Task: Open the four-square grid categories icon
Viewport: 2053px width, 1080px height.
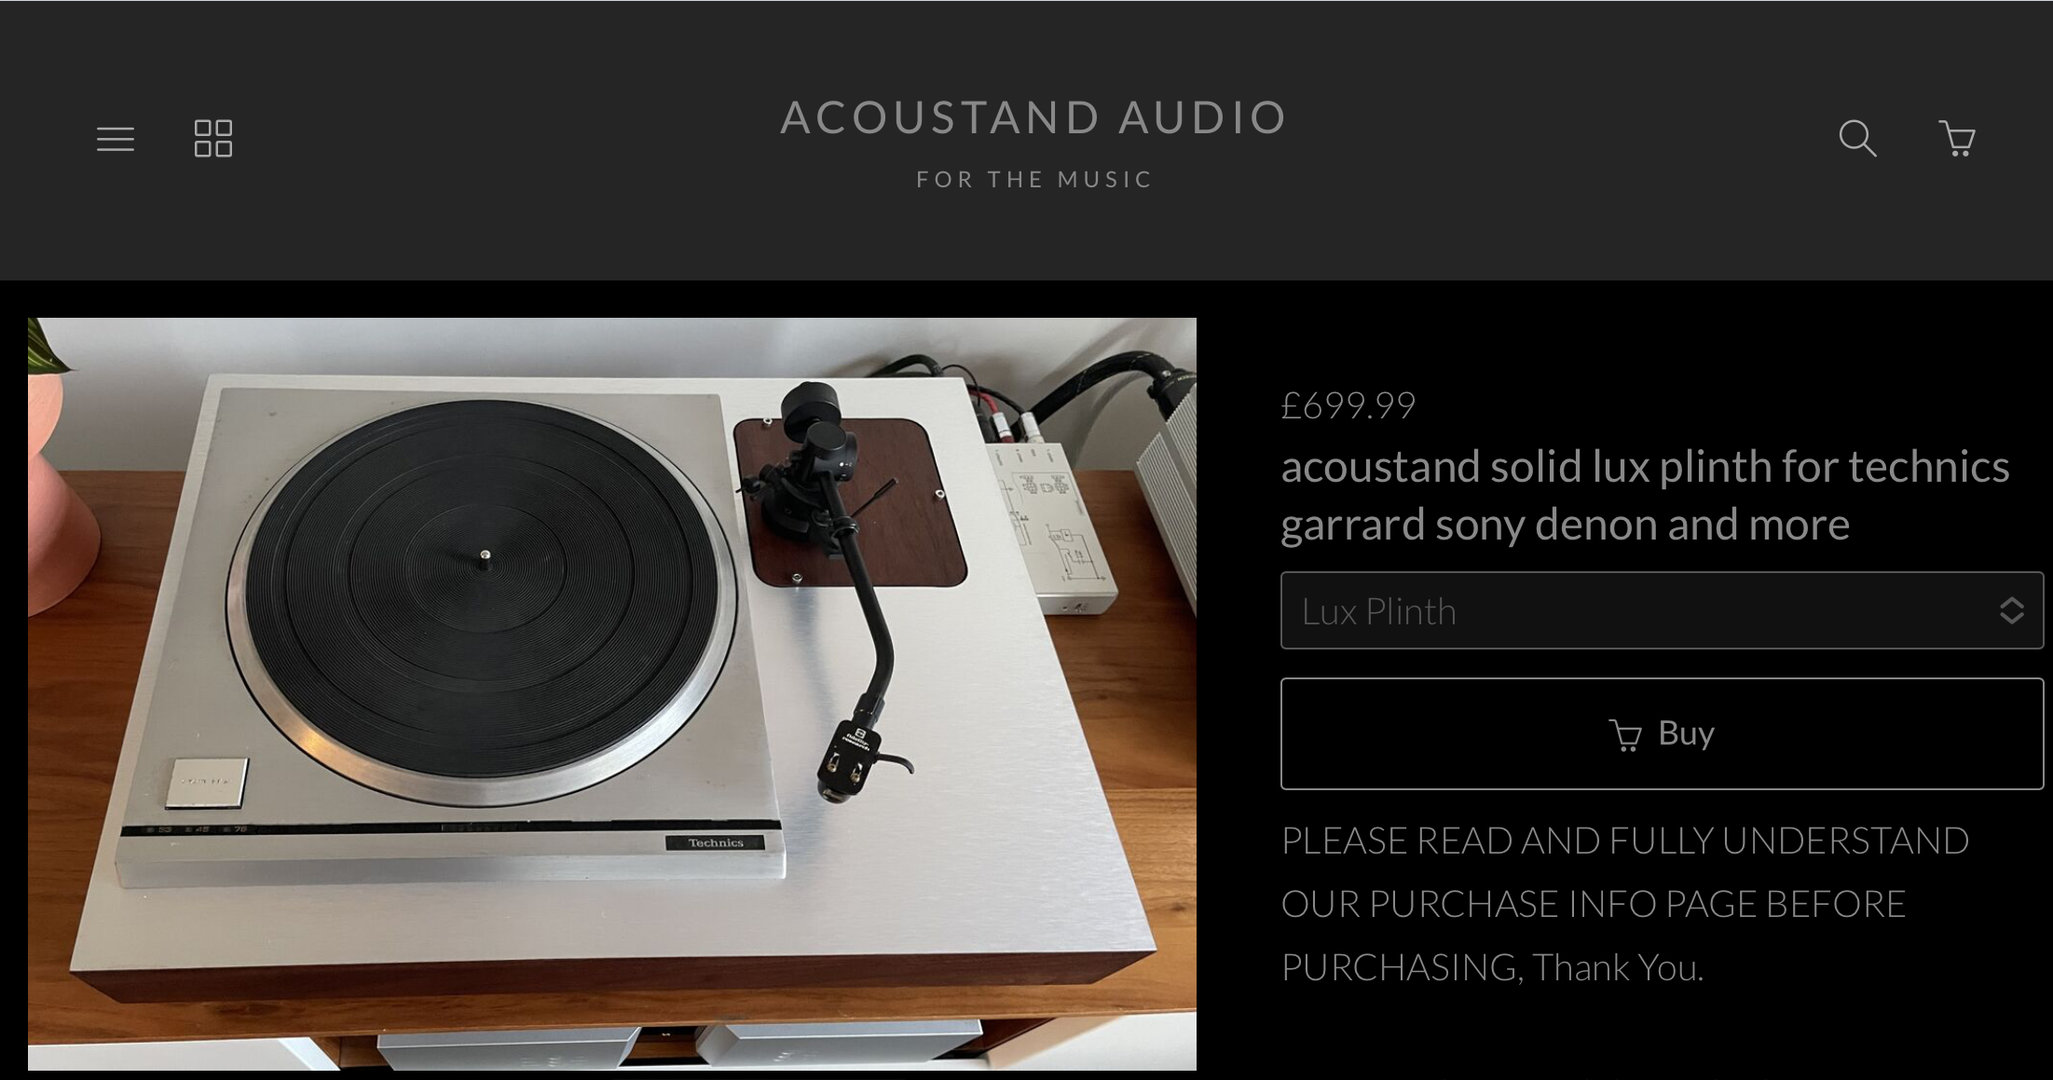Action: tap(213, 139)
